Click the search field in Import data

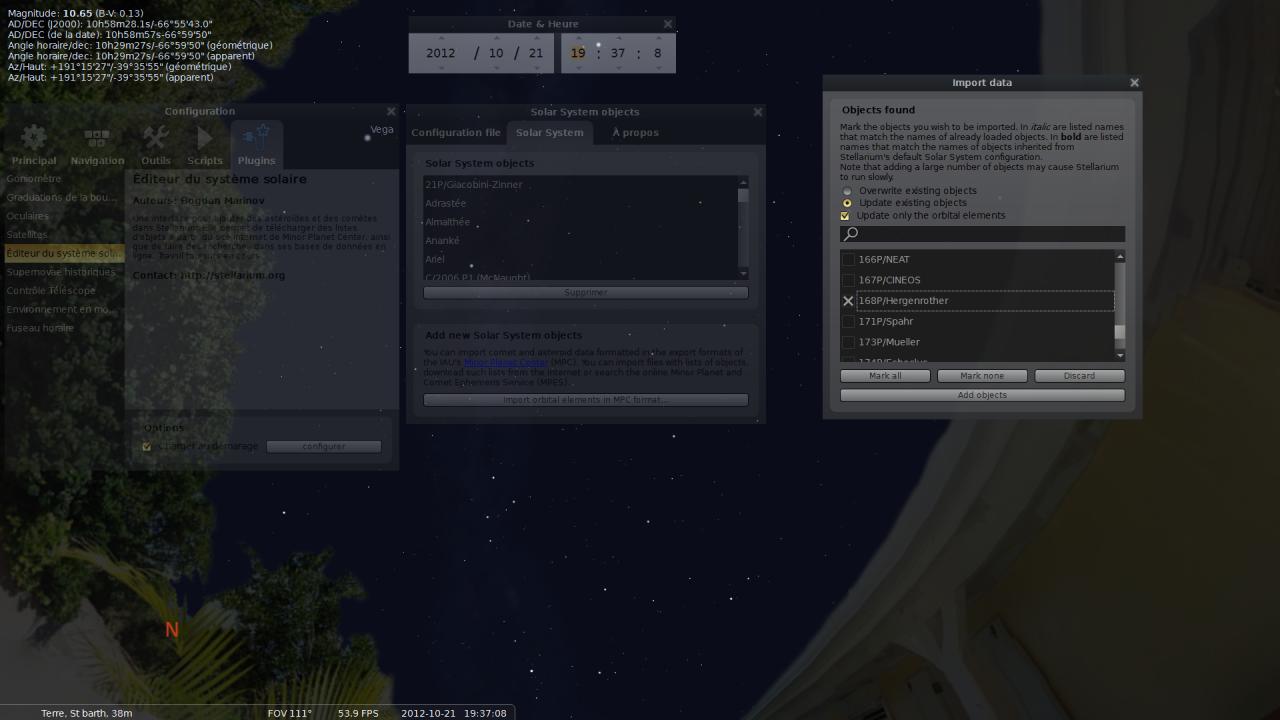[x=982, y=234]
